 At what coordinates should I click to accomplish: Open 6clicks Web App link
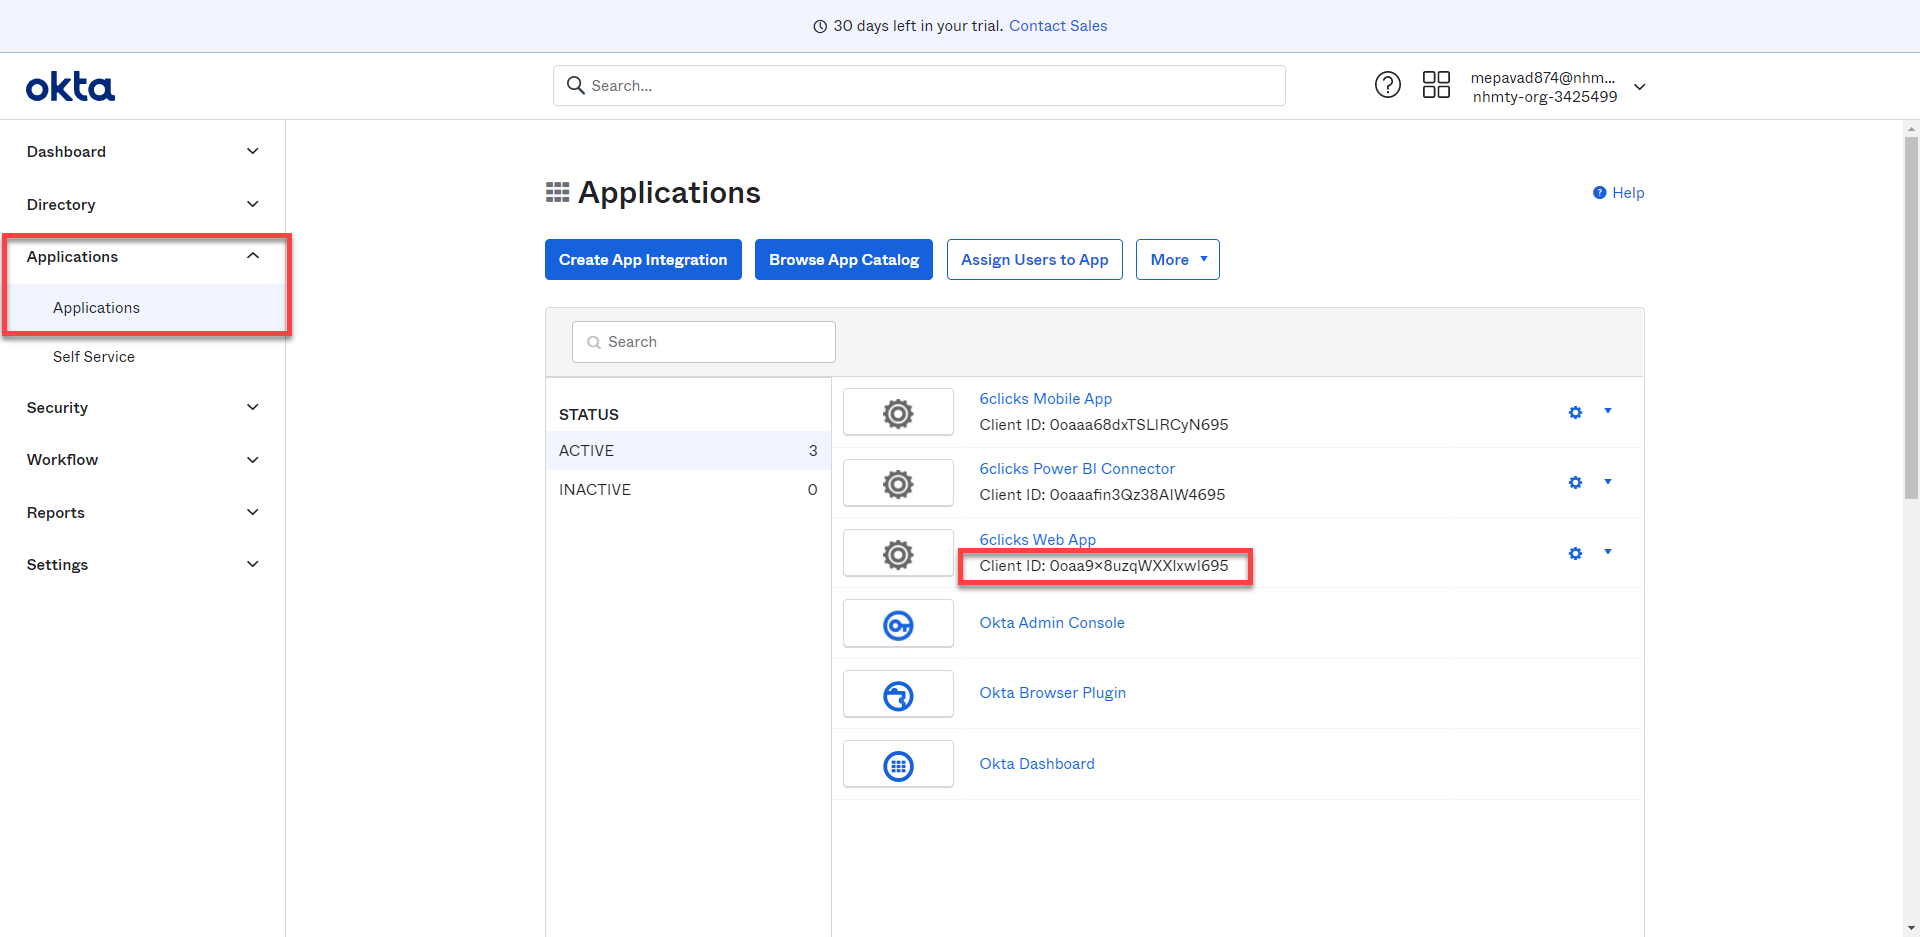coord(1037,540)
